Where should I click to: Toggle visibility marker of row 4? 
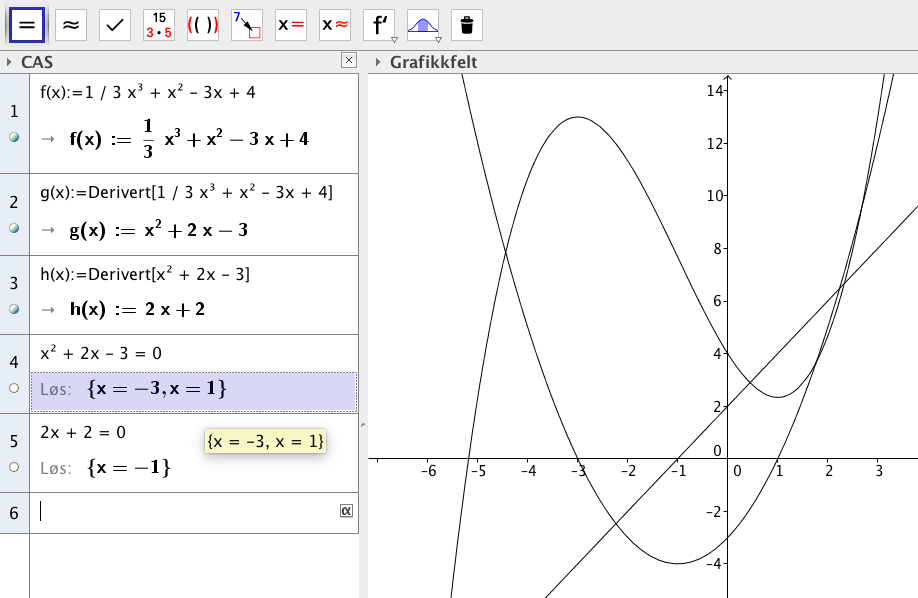14,388
